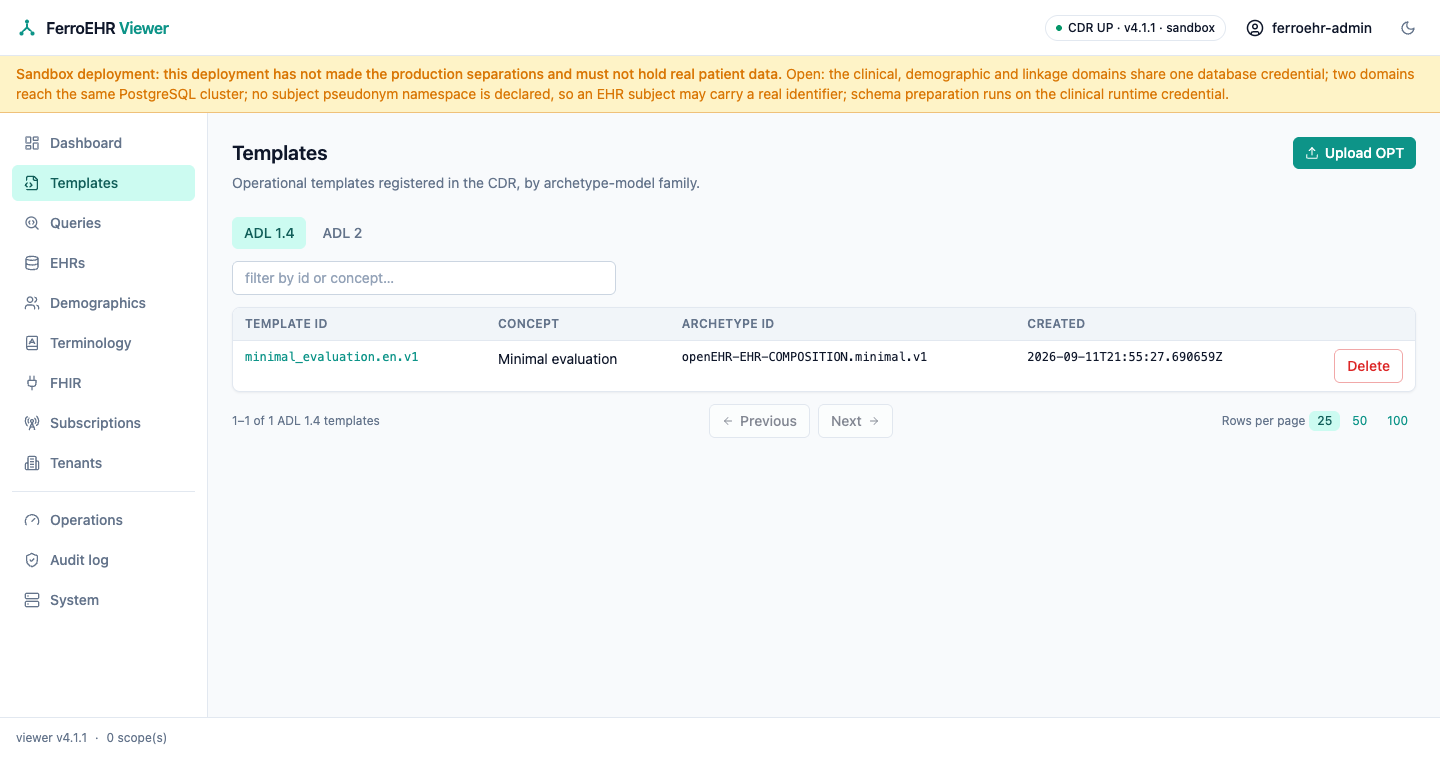Go to Queries in the sidebar
Viewport: 1440px width, 757px height.
(x=76, y=223)
